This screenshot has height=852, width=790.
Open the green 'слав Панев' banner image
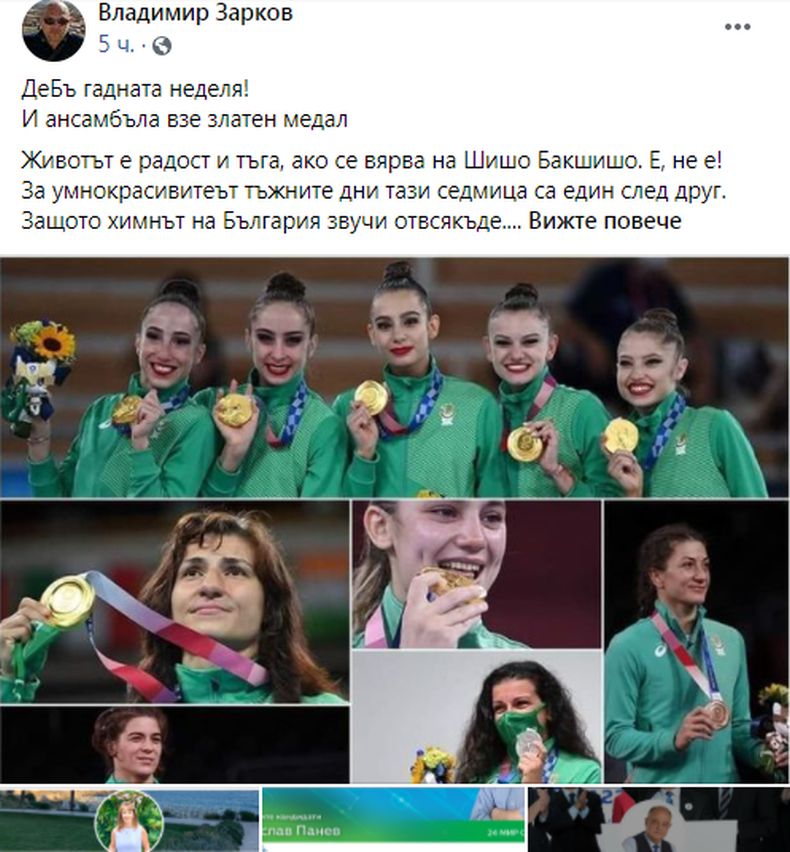click(393, 820)
